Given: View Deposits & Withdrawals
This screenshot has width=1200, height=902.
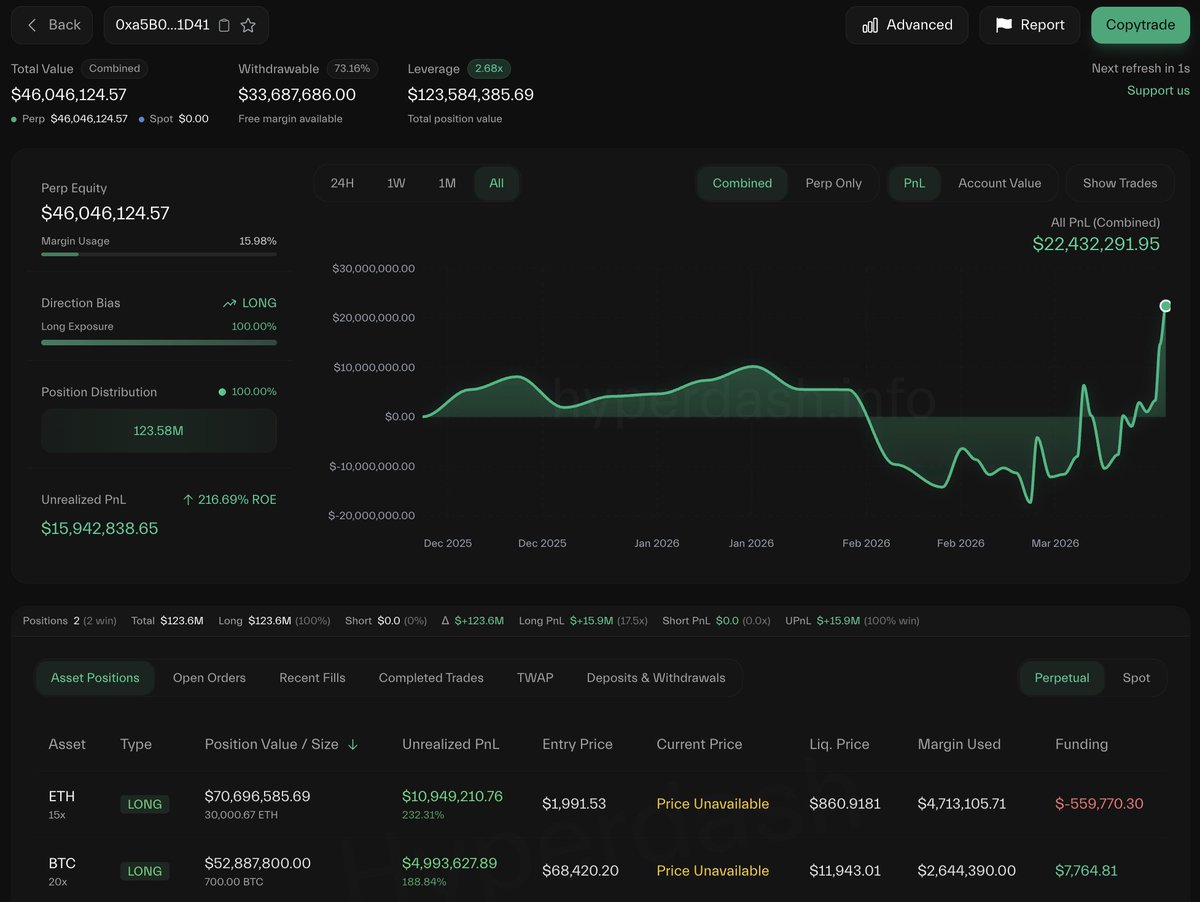Looking at the screenshot, I should [x=656, y=677].
